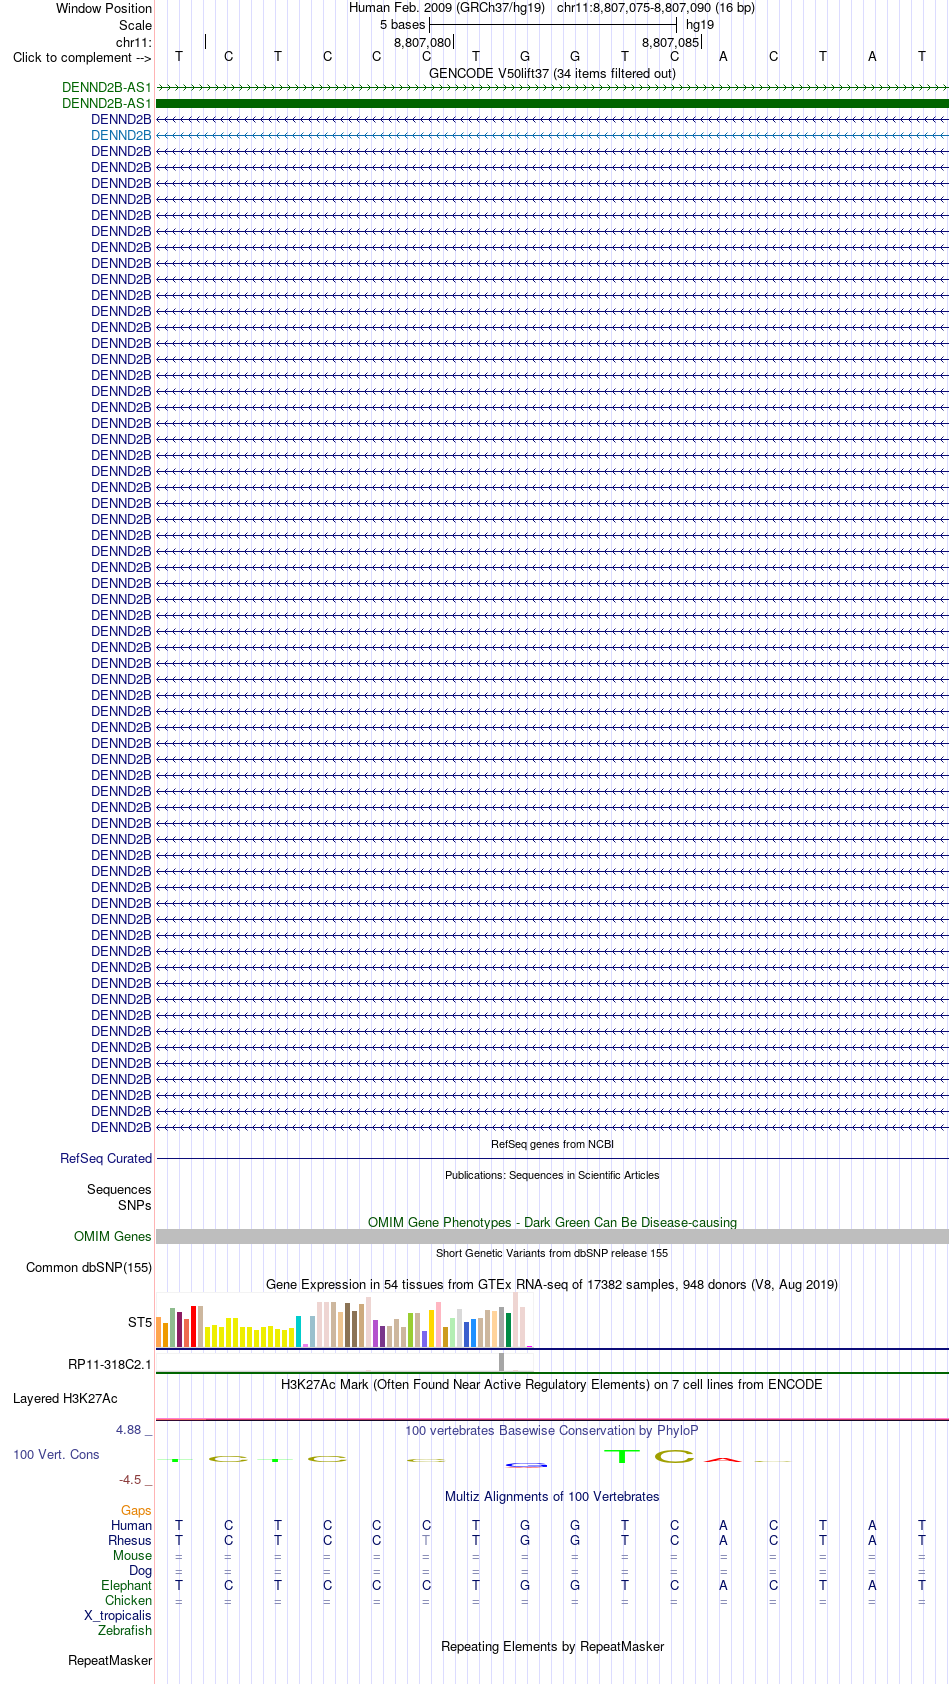Click the hg19 label beside the scale bar

tap(700, 24)
